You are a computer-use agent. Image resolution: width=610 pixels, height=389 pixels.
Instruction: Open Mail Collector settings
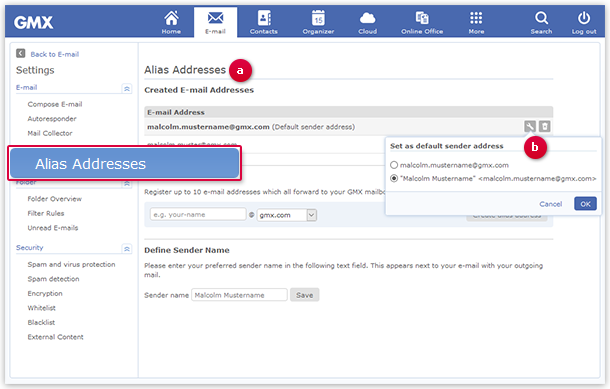click(50, 133)
